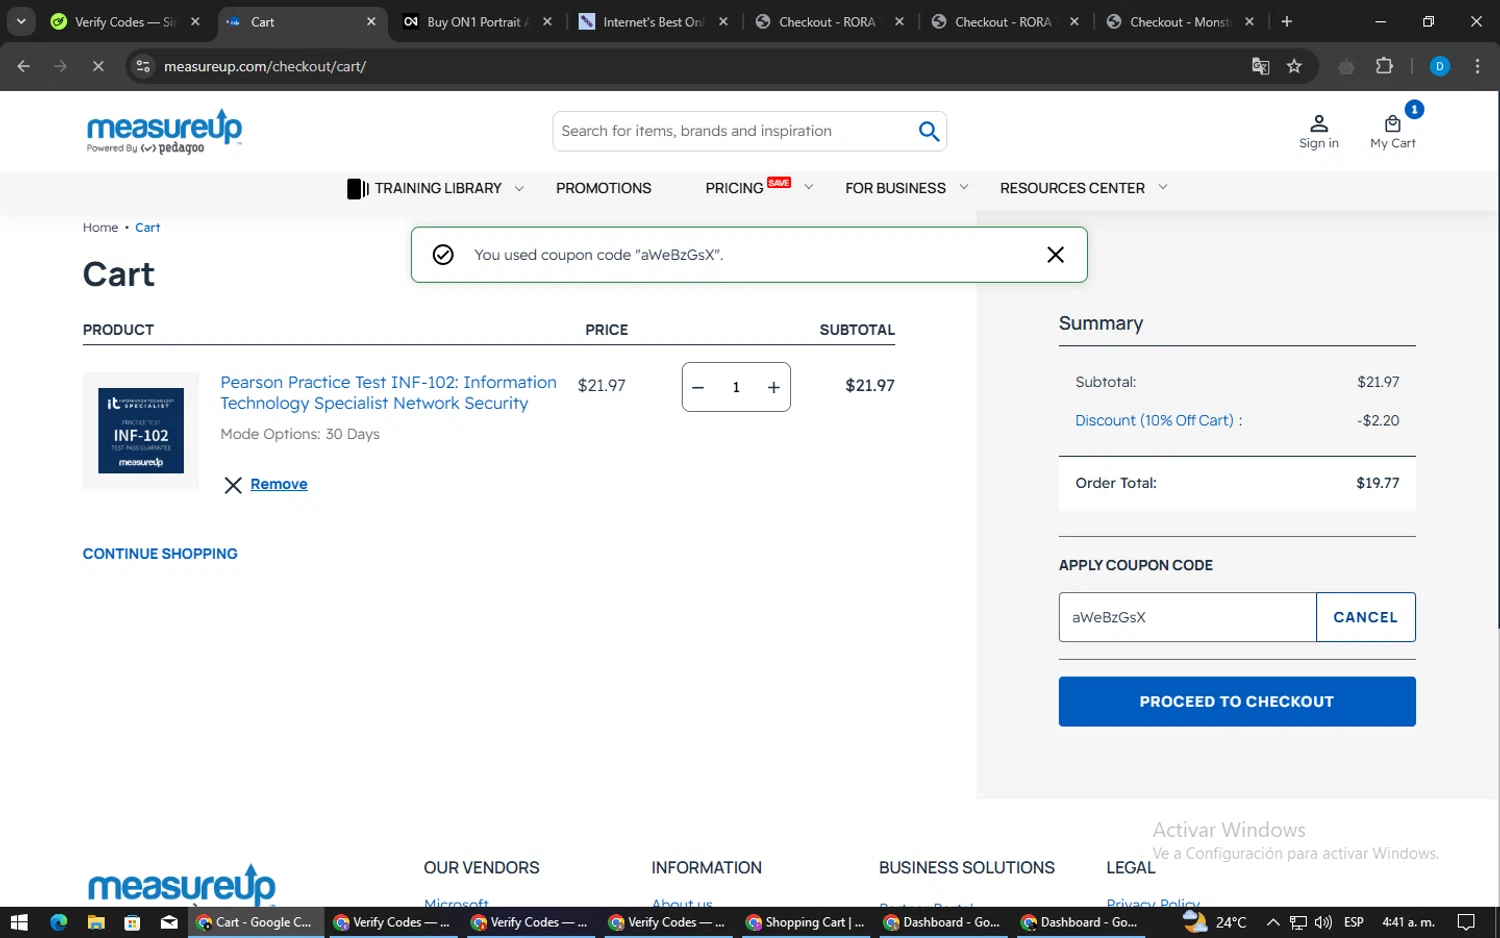Click the quantity value field

[x=736, y=388]
